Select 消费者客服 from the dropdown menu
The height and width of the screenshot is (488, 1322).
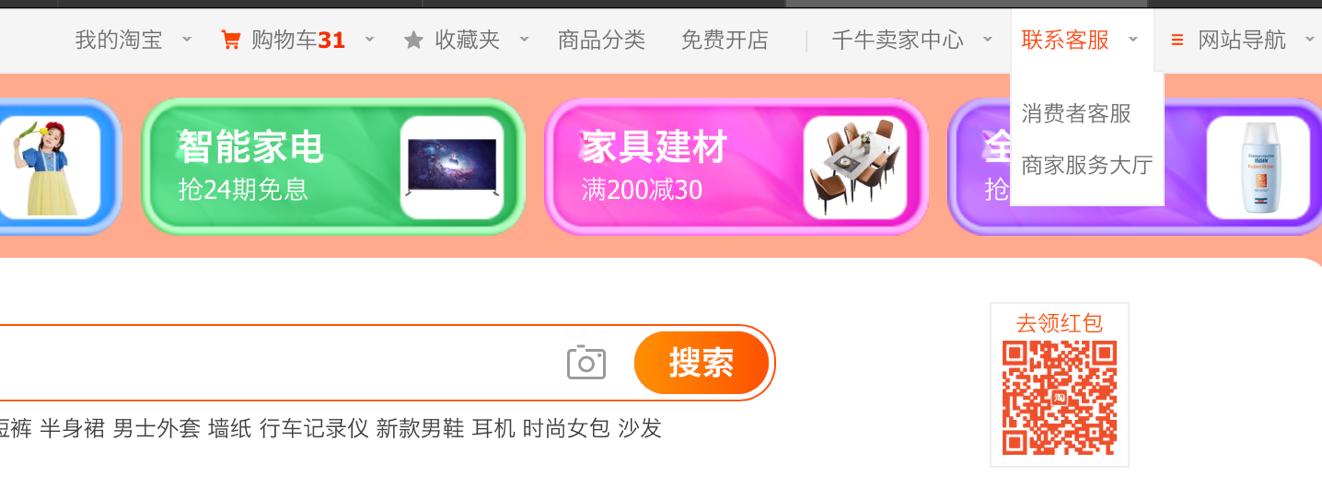[1076, 113]
